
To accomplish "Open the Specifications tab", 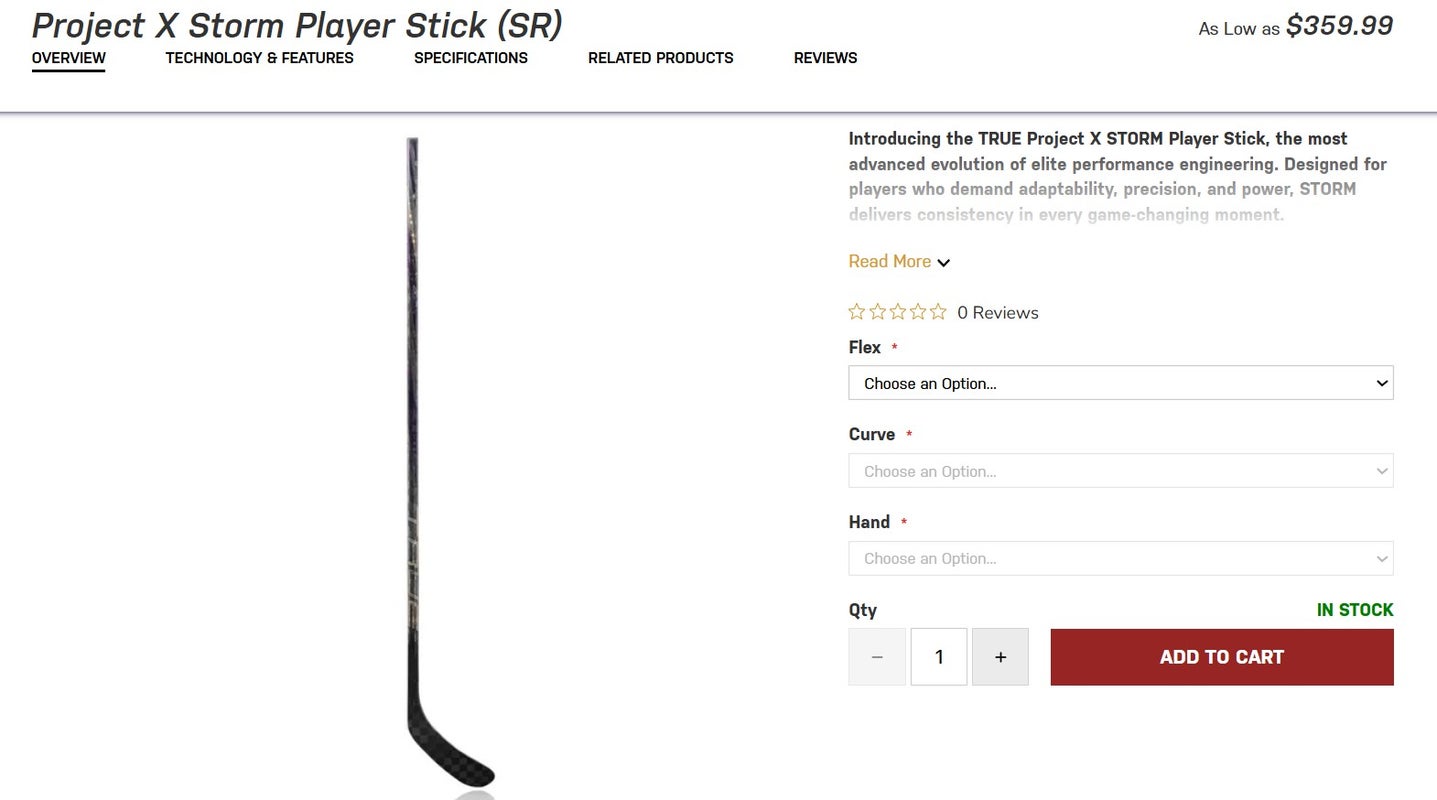I will [x=471, y=58].
